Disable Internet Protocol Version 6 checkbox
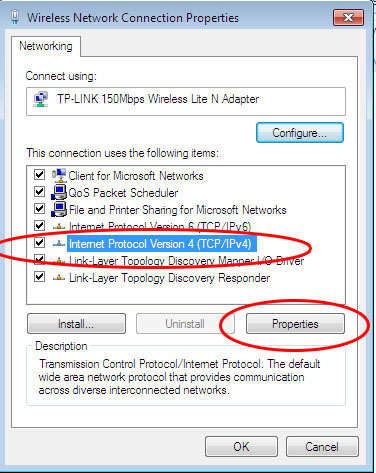 point(39,226)
